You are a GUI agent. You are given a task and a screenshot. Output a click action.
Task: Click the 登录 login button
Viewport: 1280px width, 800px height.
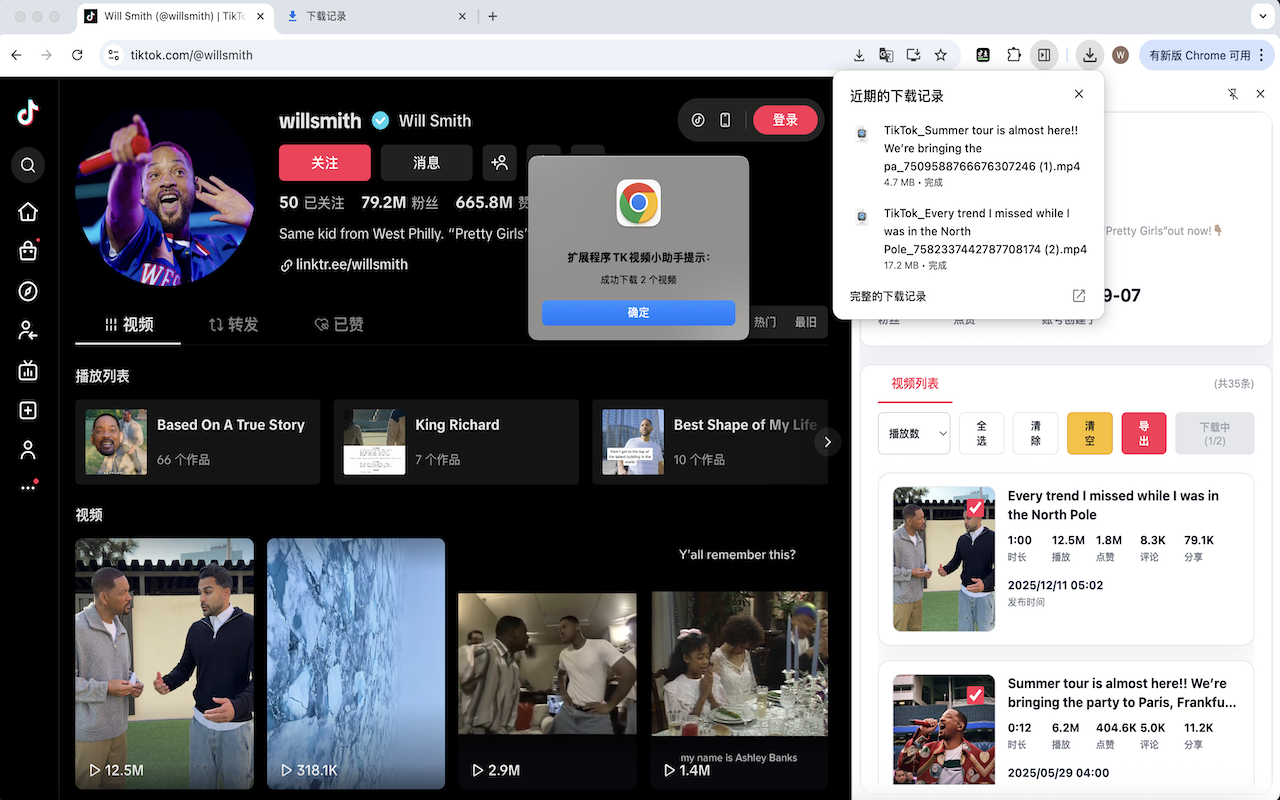click(x=785, y=120)
